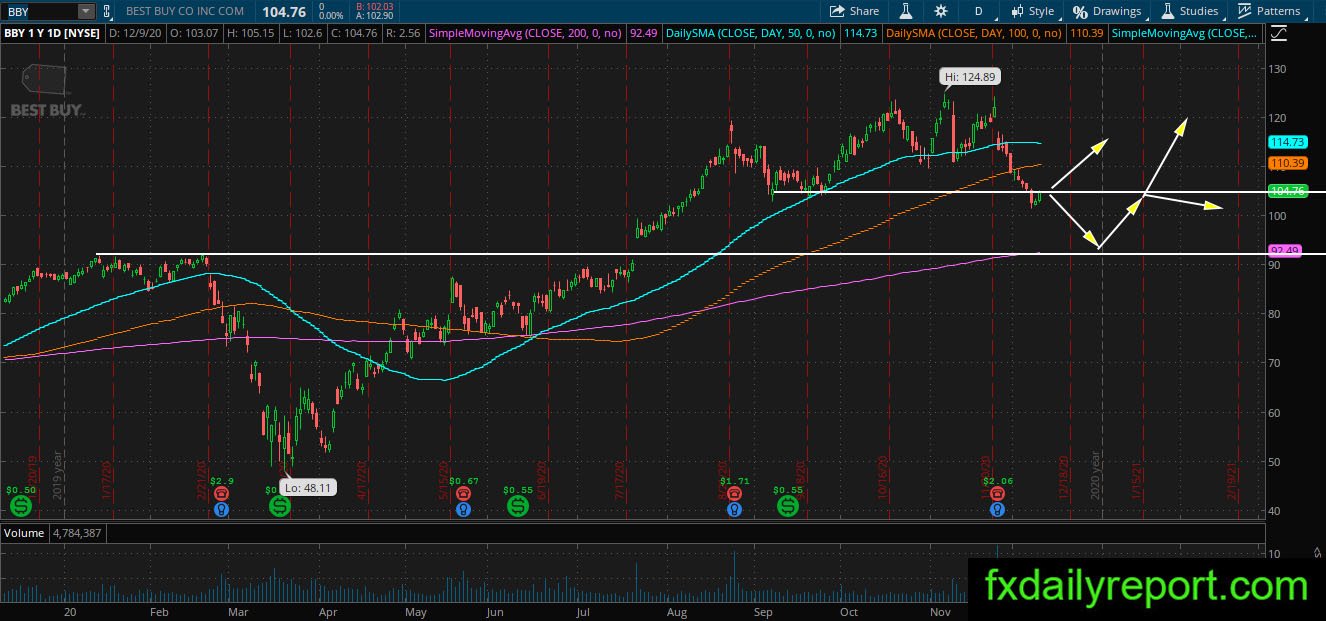Open the D time frame selector
This screenshot has width=1326, height=621.
tap(978, 11)
